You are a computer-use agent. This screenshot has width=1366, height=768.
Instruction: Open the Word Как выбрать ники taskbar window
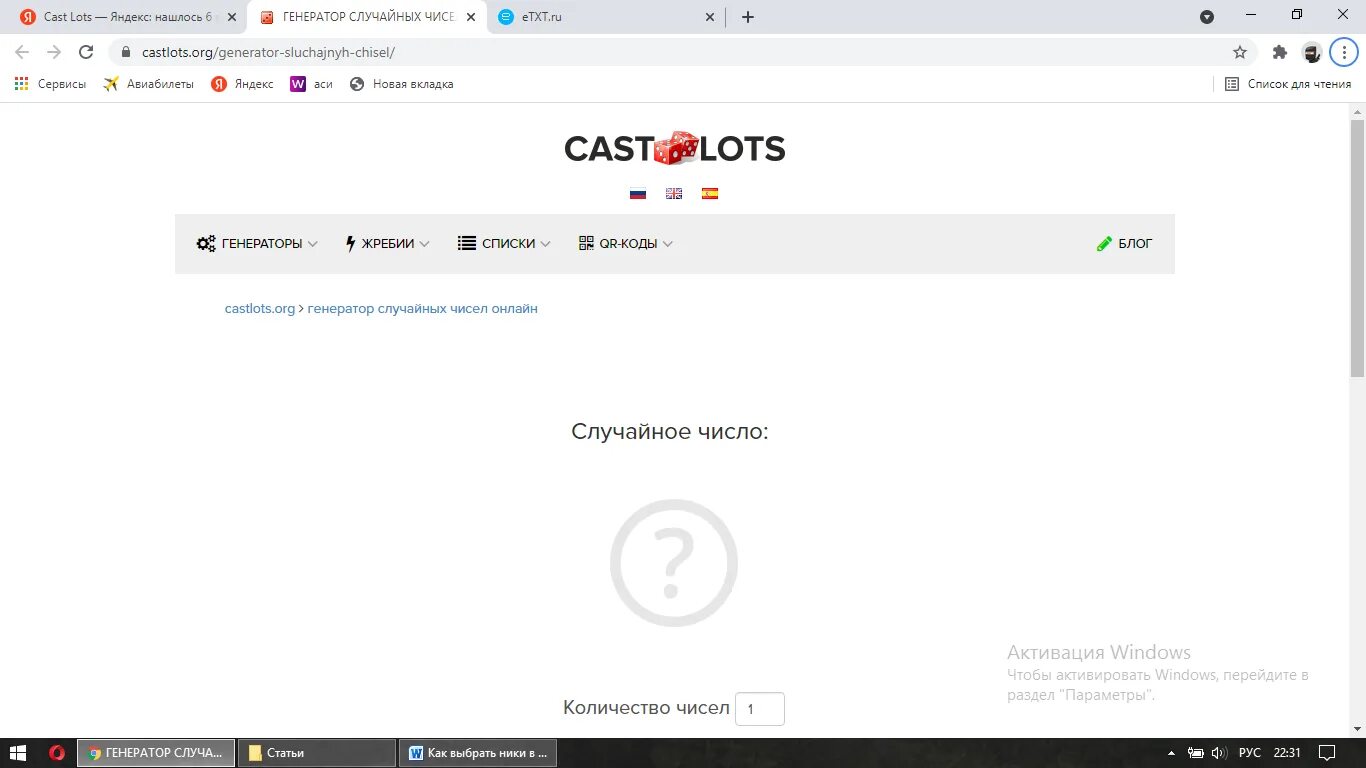478,753
